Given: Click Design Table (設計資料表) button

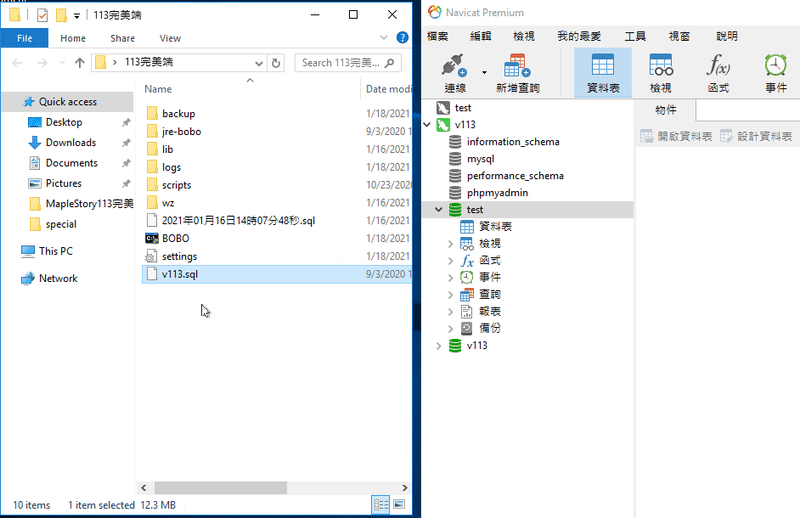Looking at the screenshot, I should 756,136.
